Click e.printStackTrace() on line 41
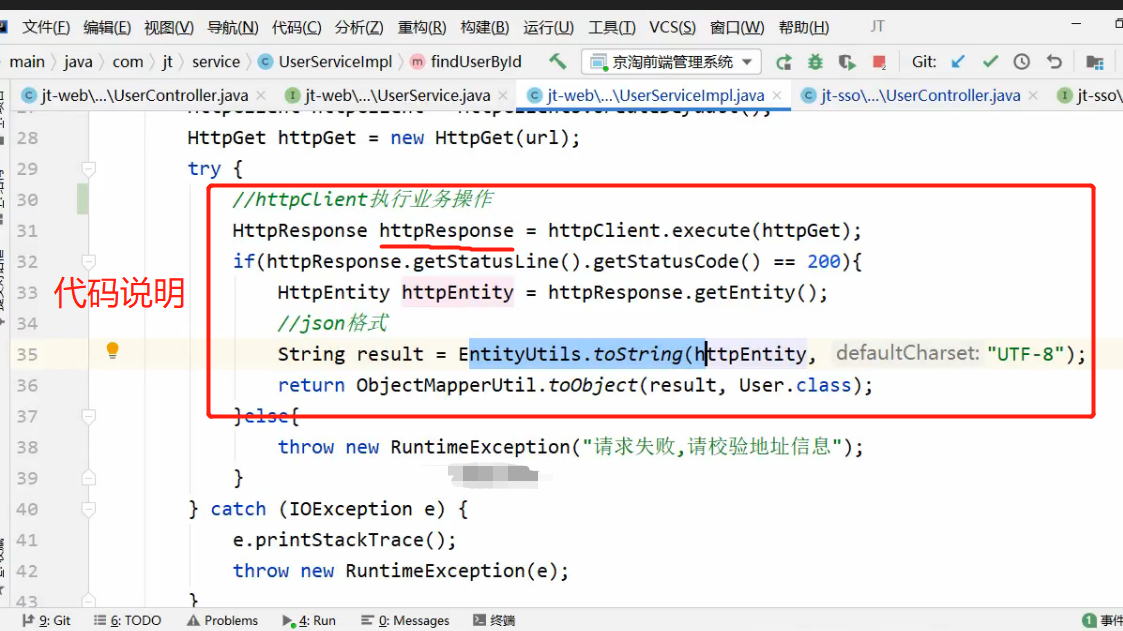The width and height of the screenshot is (1123, 631). [x=339, y=540]
